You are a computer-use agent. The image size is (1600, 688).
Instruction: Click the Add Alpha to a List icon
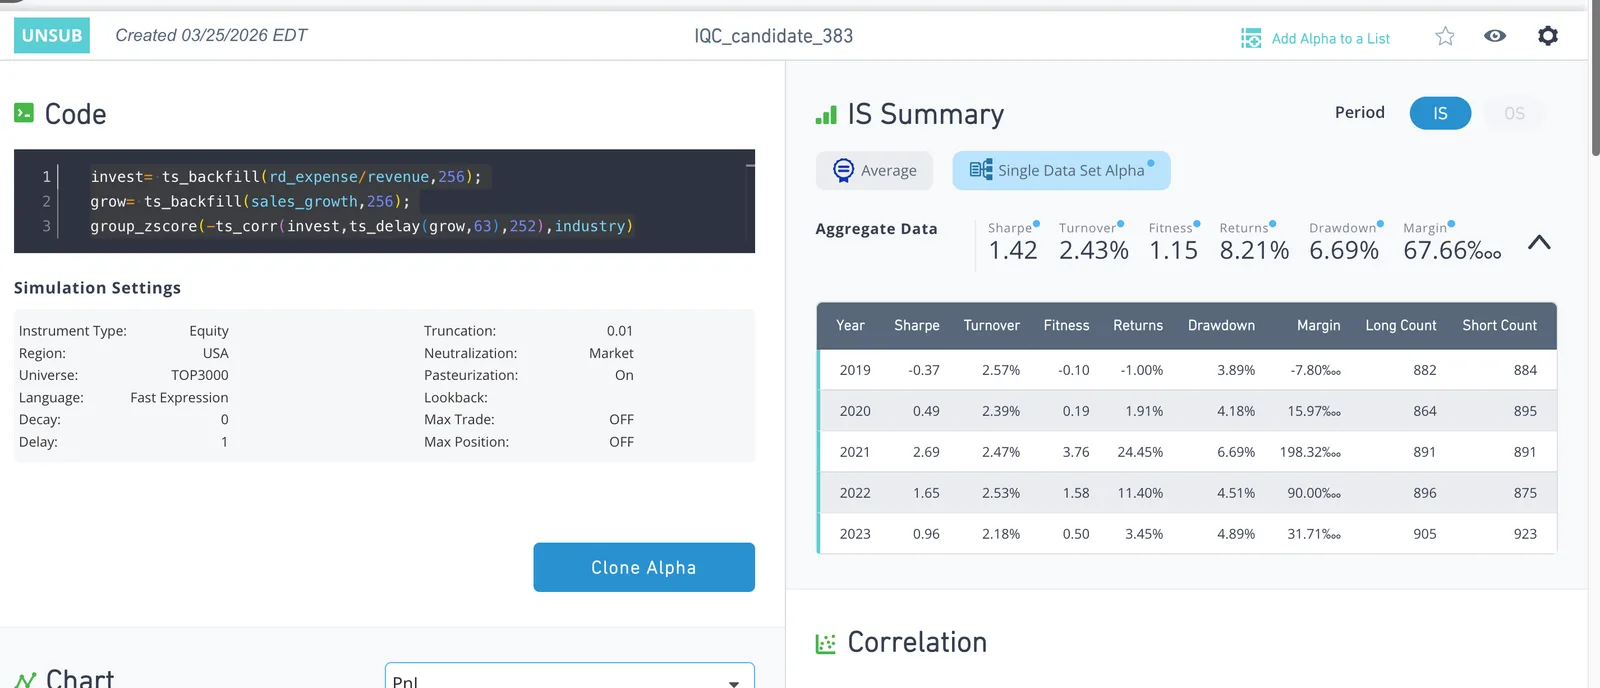pos(1251,38)
